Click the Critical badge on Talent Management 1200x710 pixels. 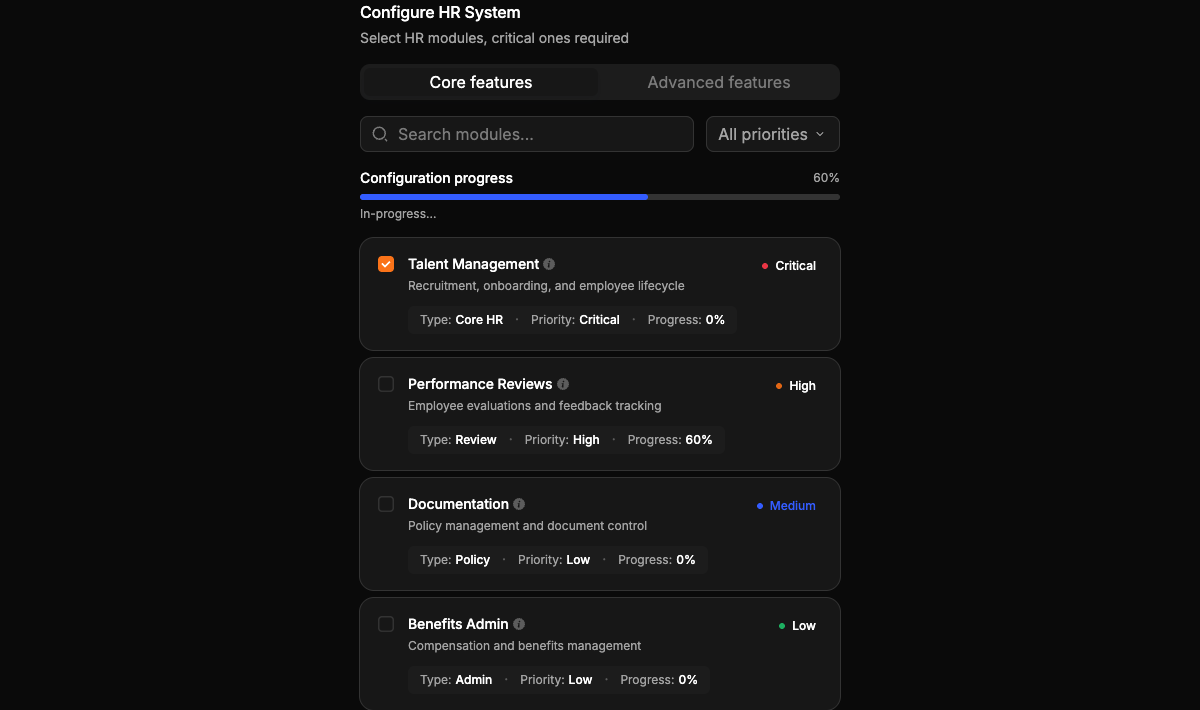(x=789, y=266)
